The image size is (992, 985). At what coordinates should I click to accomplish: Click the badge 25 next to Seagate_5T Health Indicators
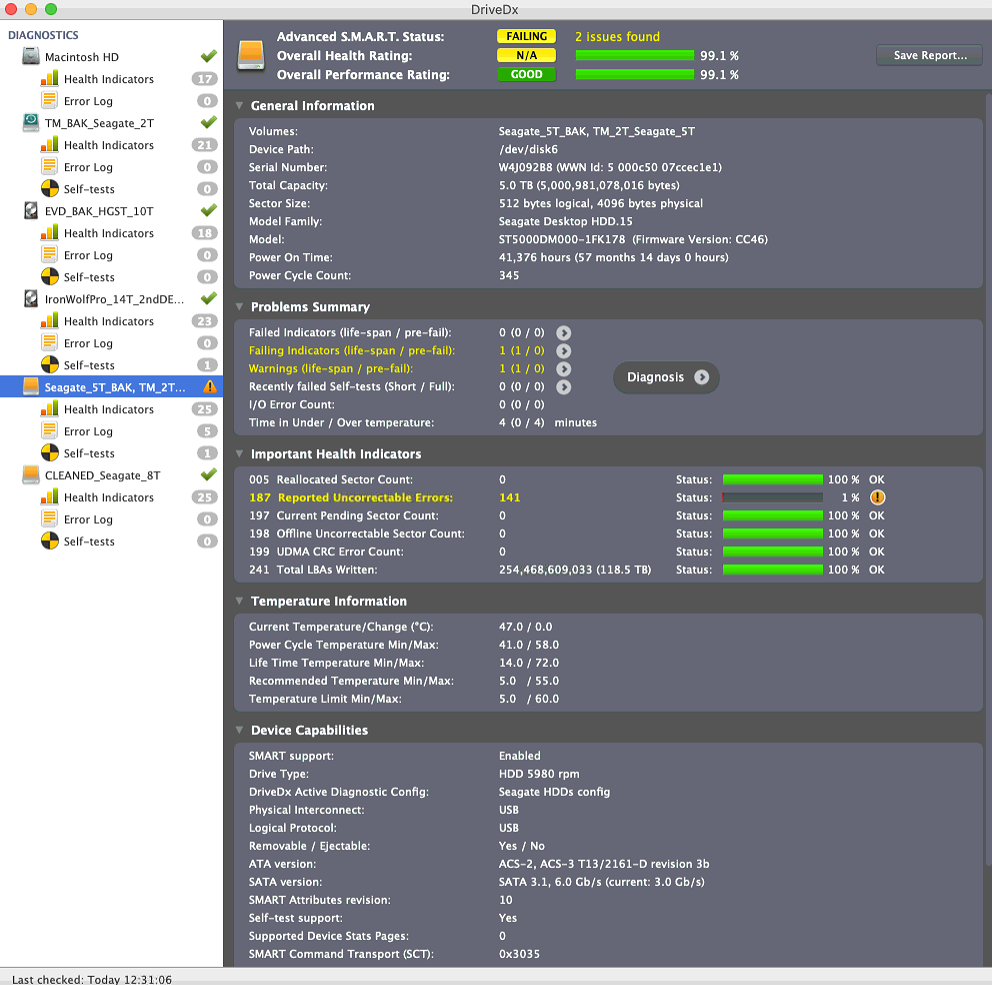[204, 409]
